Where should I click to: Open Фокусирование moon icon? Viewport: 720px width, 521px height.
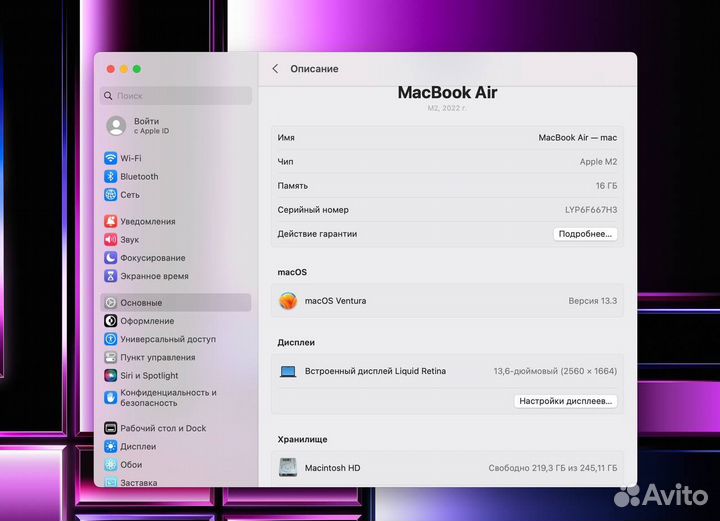pyautogui.click(x=110, y=258)
